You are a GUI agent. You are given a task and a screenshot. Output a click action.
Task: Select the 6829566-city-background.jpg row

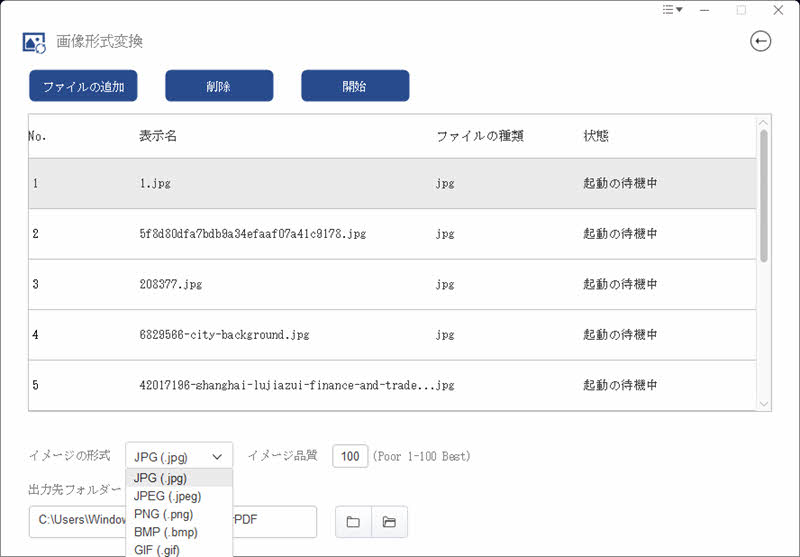click(390, 335)
